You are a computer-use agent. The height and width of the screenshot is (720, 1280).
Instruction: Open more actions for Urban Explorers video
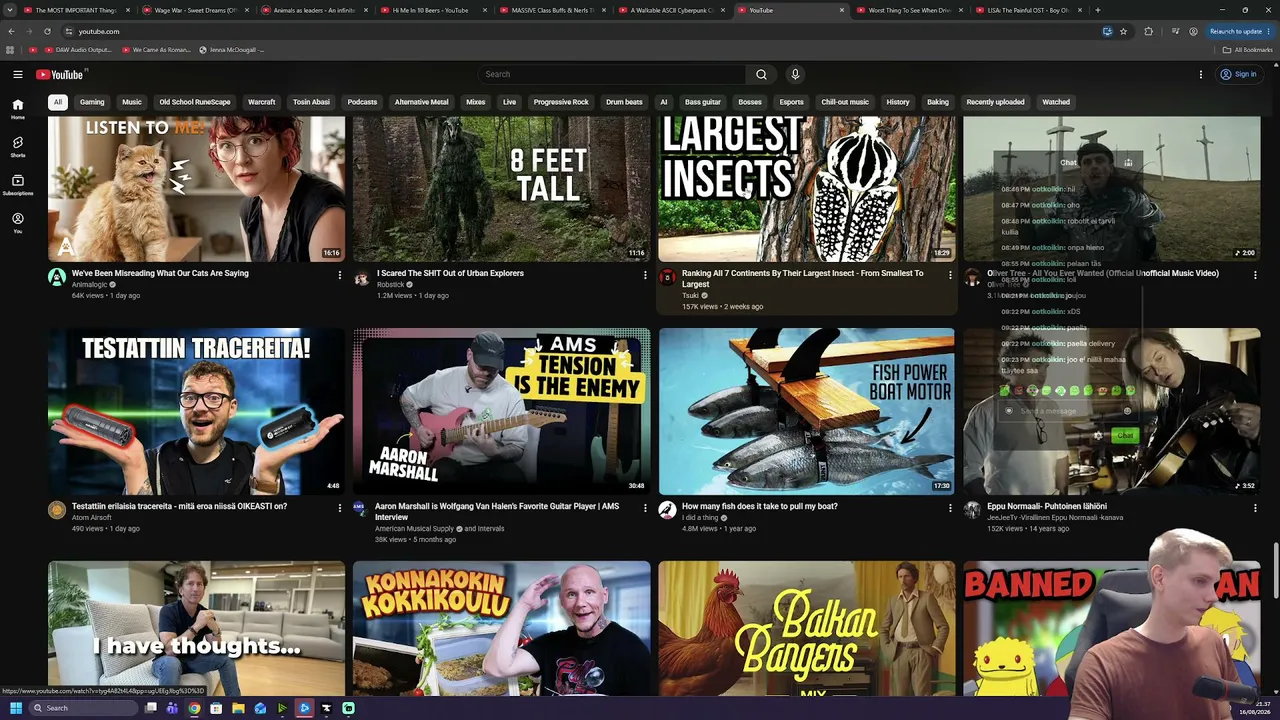pyautogui.click(x=645, y=274)
